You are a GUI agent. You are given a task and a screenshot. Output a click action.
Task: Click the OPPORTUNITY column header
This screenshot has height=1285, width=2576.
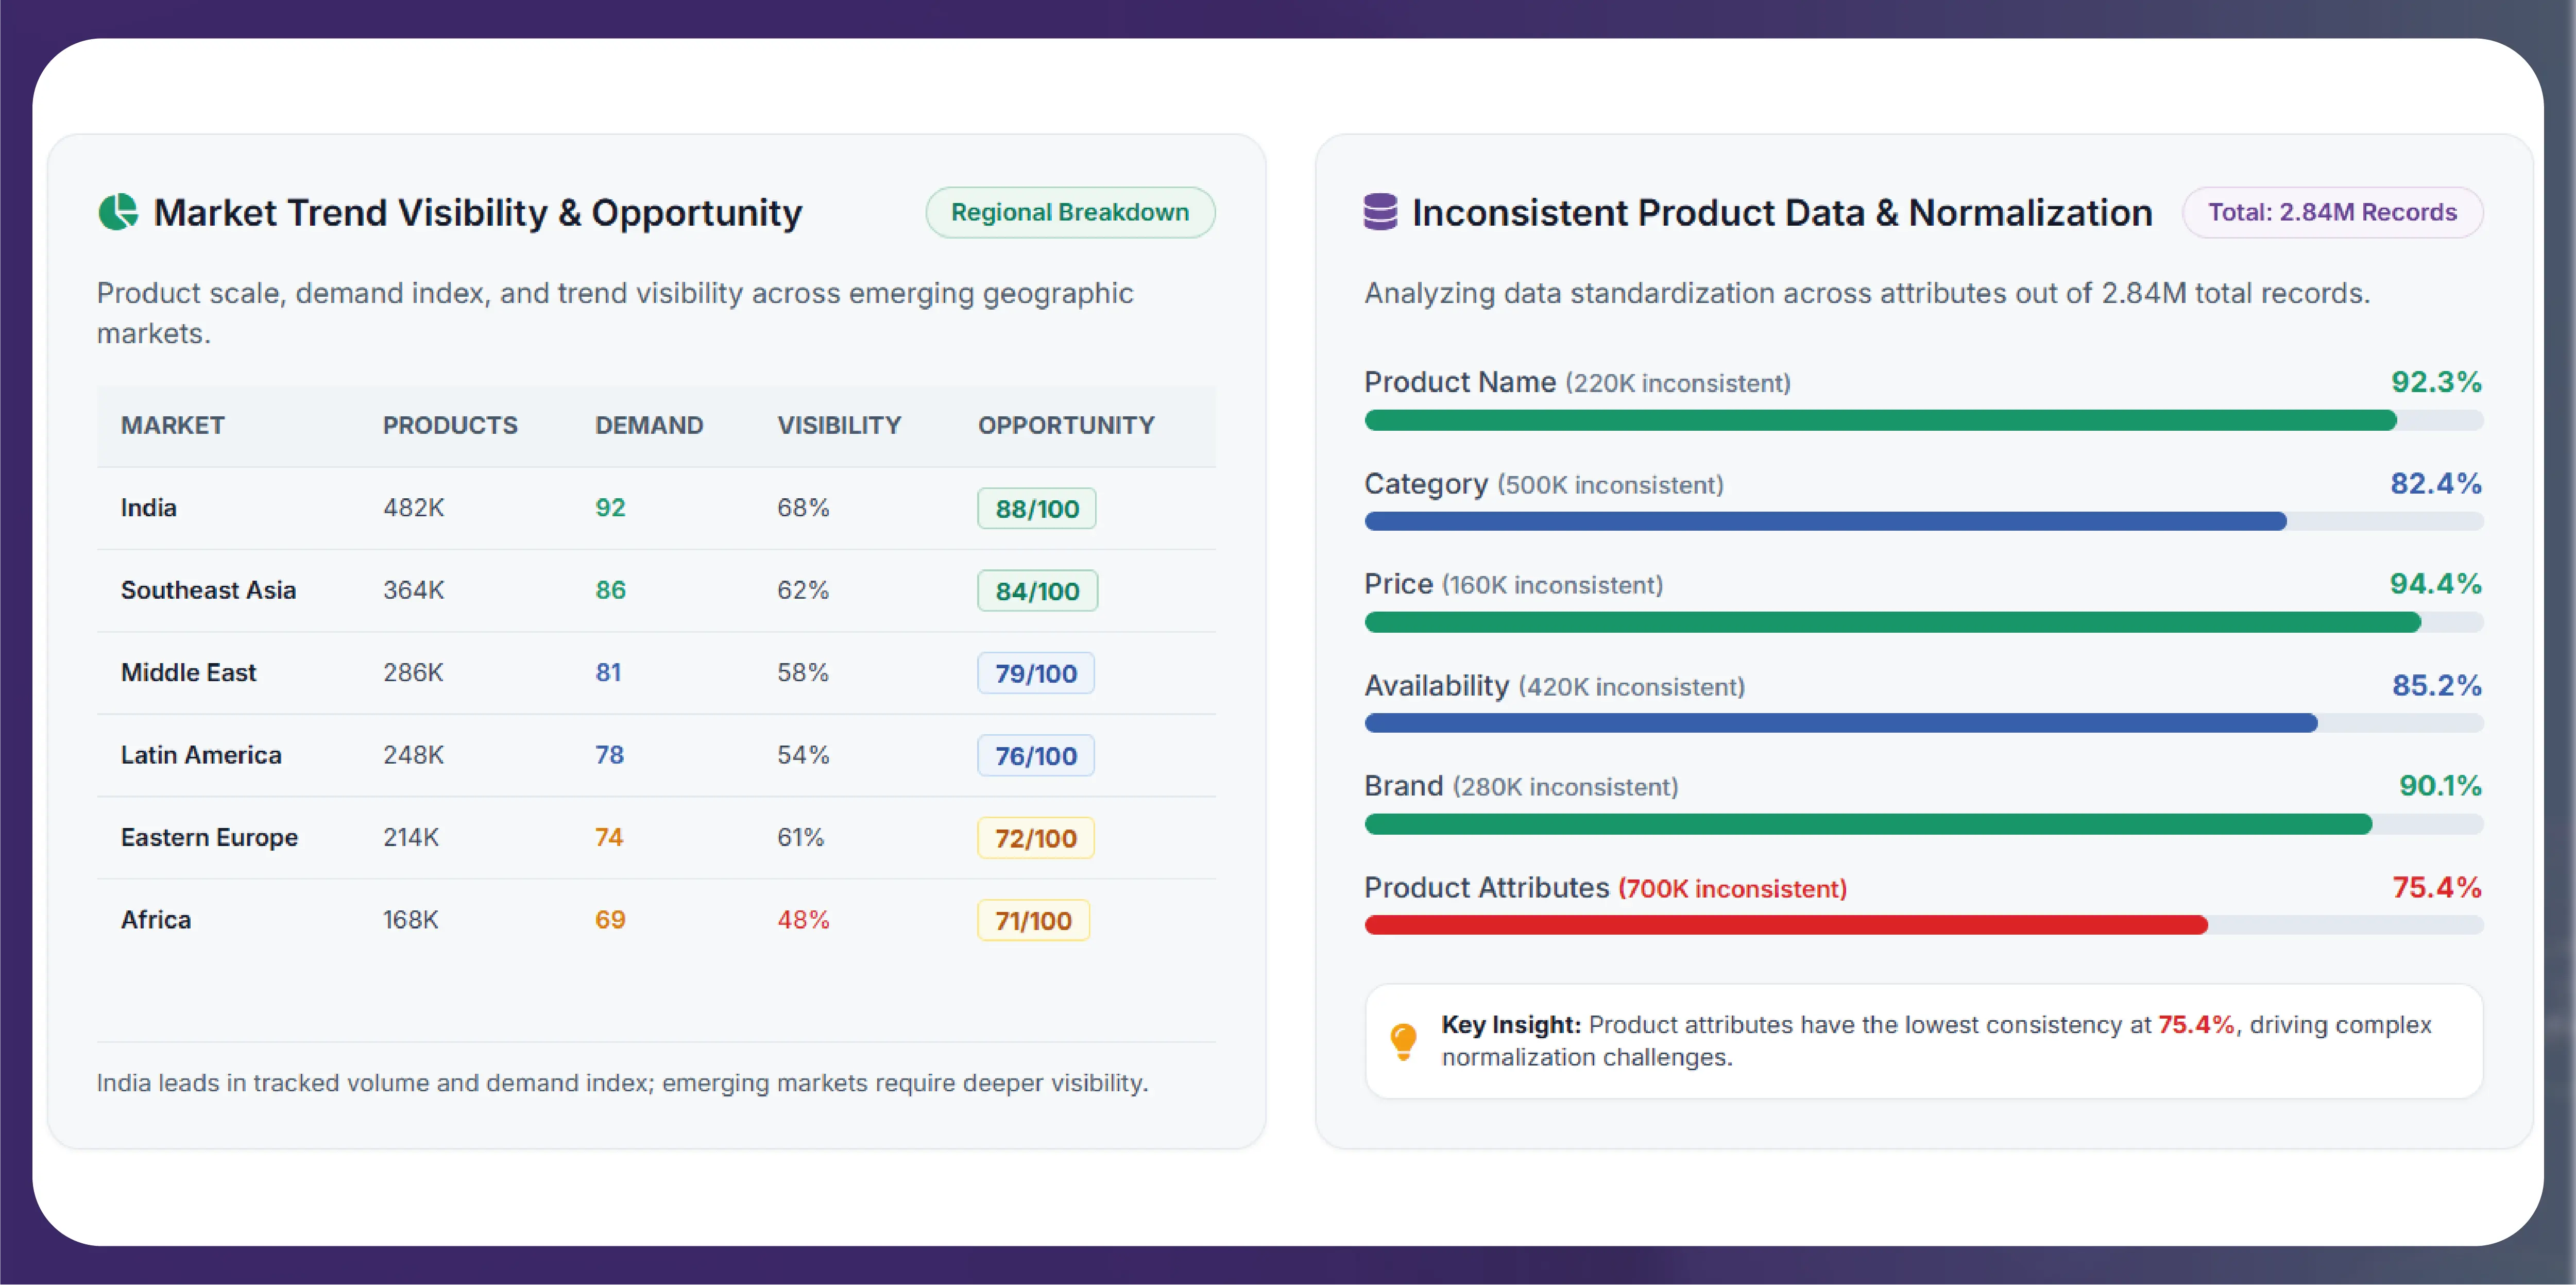click(1066, 425)
